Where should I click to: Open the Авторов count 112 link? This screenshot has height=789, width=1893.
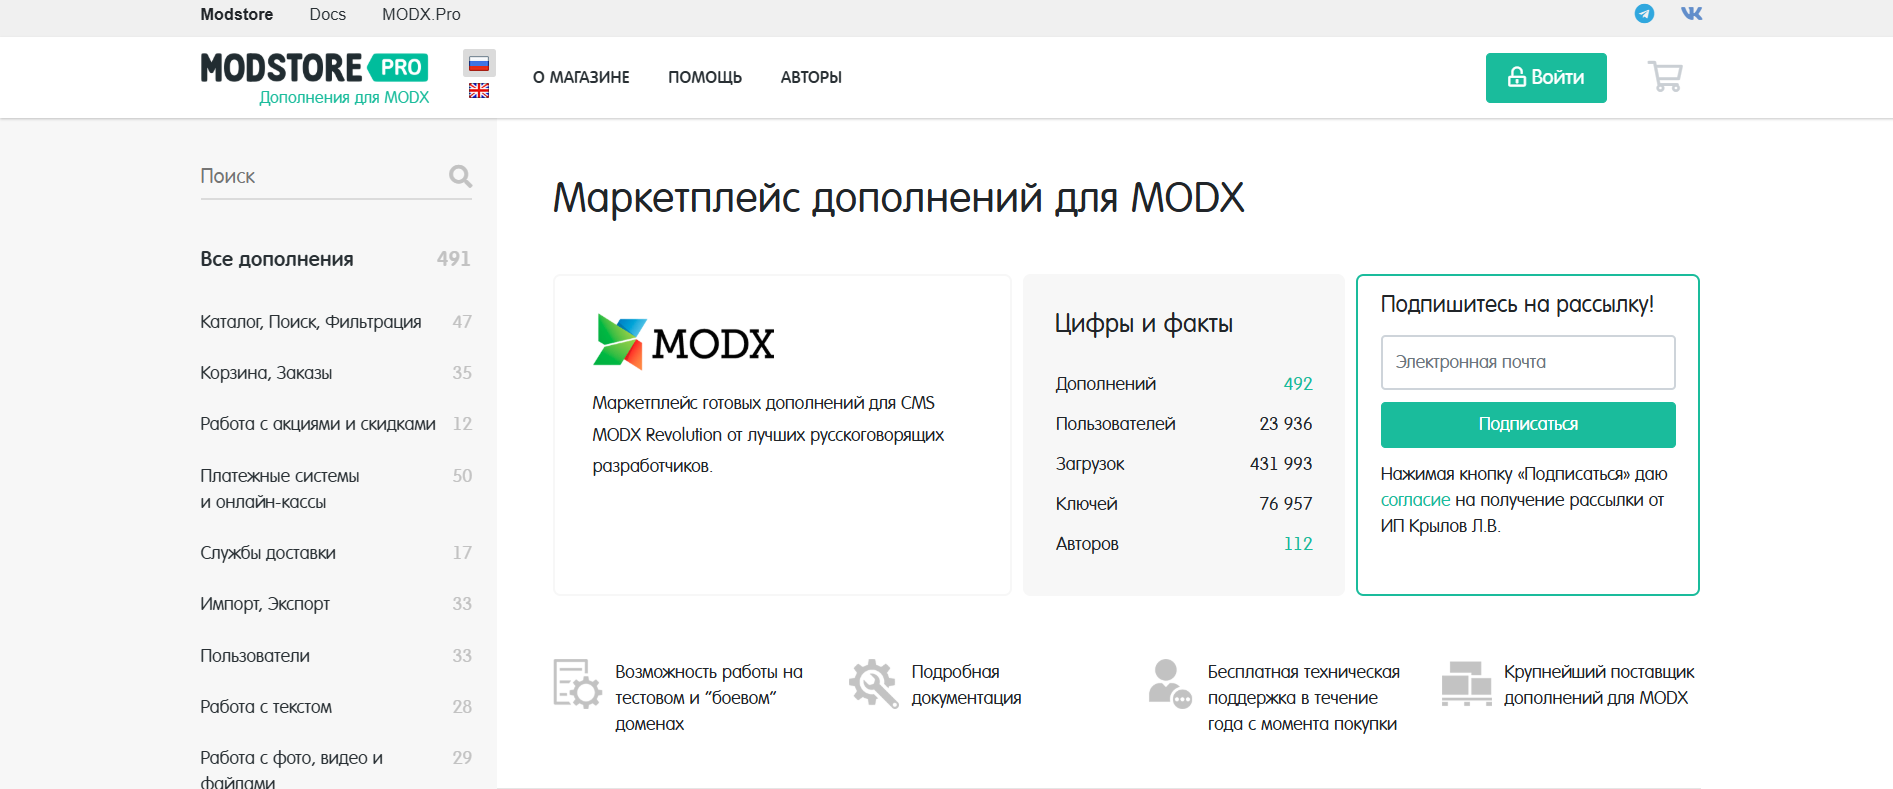pyautogui.click(x=1298, y=544)
